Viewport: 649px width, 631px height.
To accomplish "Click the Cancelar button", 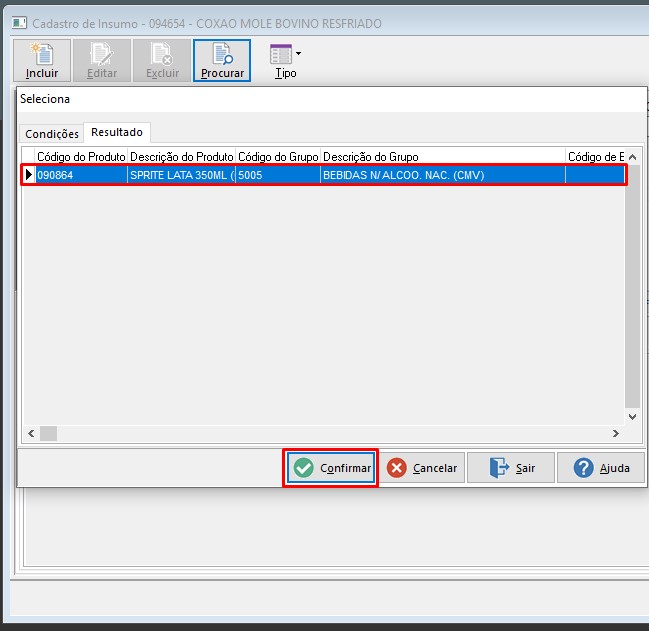I will point(422,468).
